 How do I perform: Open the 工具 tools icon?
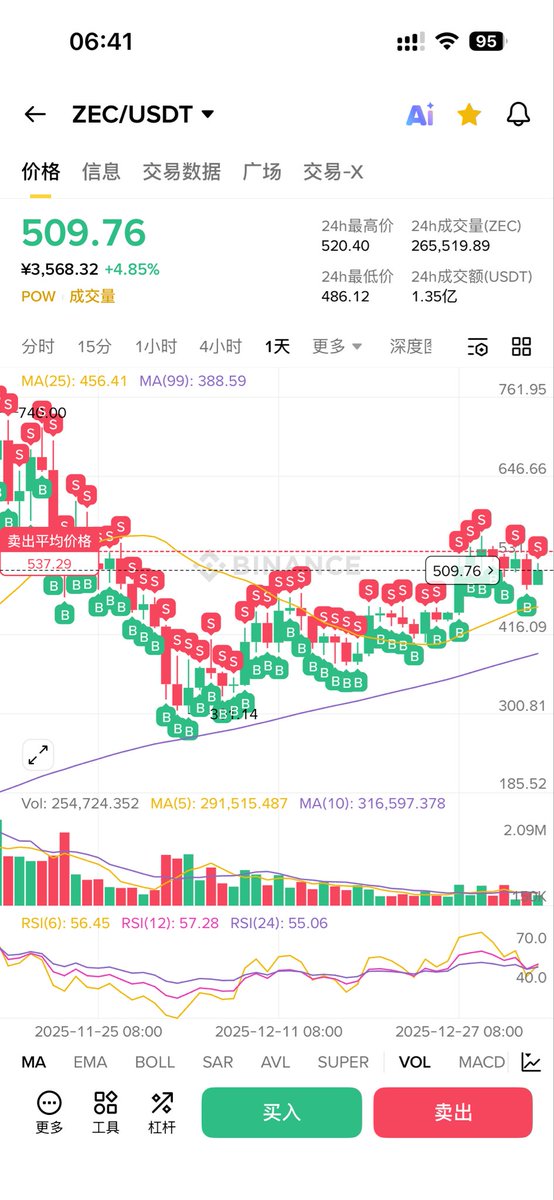(x=106, y=1112)
